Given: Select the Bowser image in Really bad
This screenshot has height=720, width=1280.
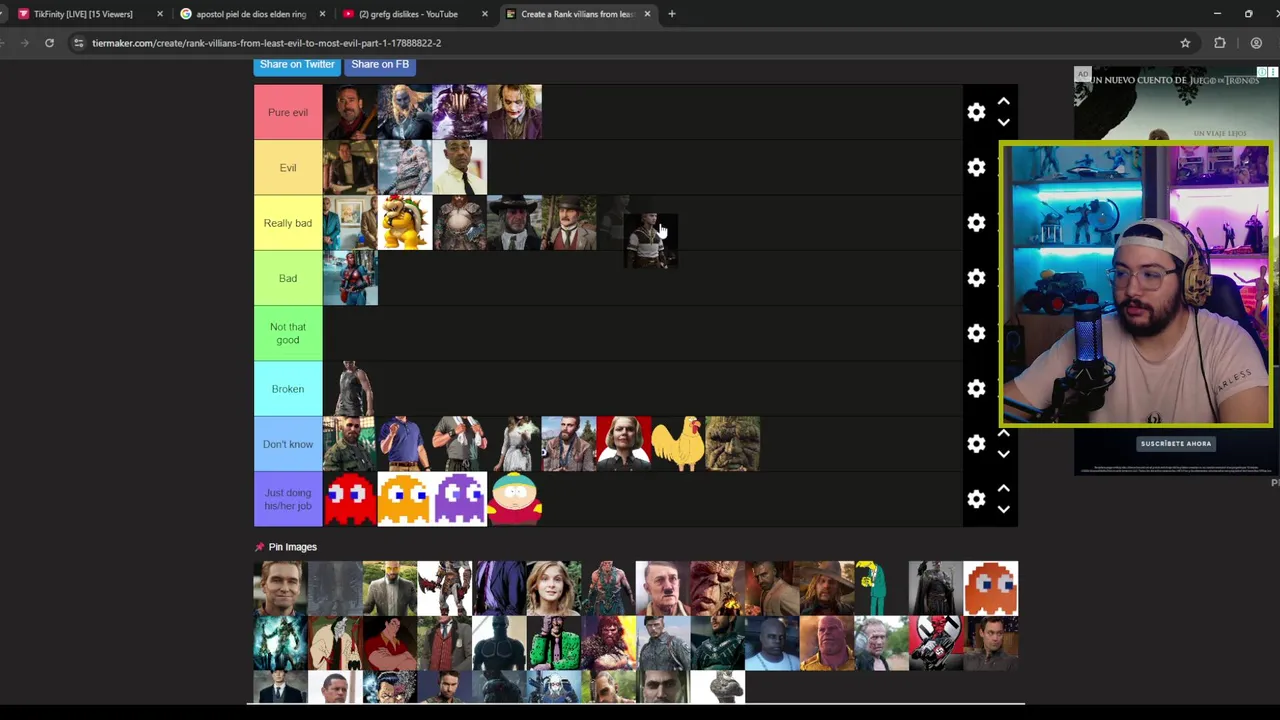Looking at the screenshot, I should [x=405, y=223].
